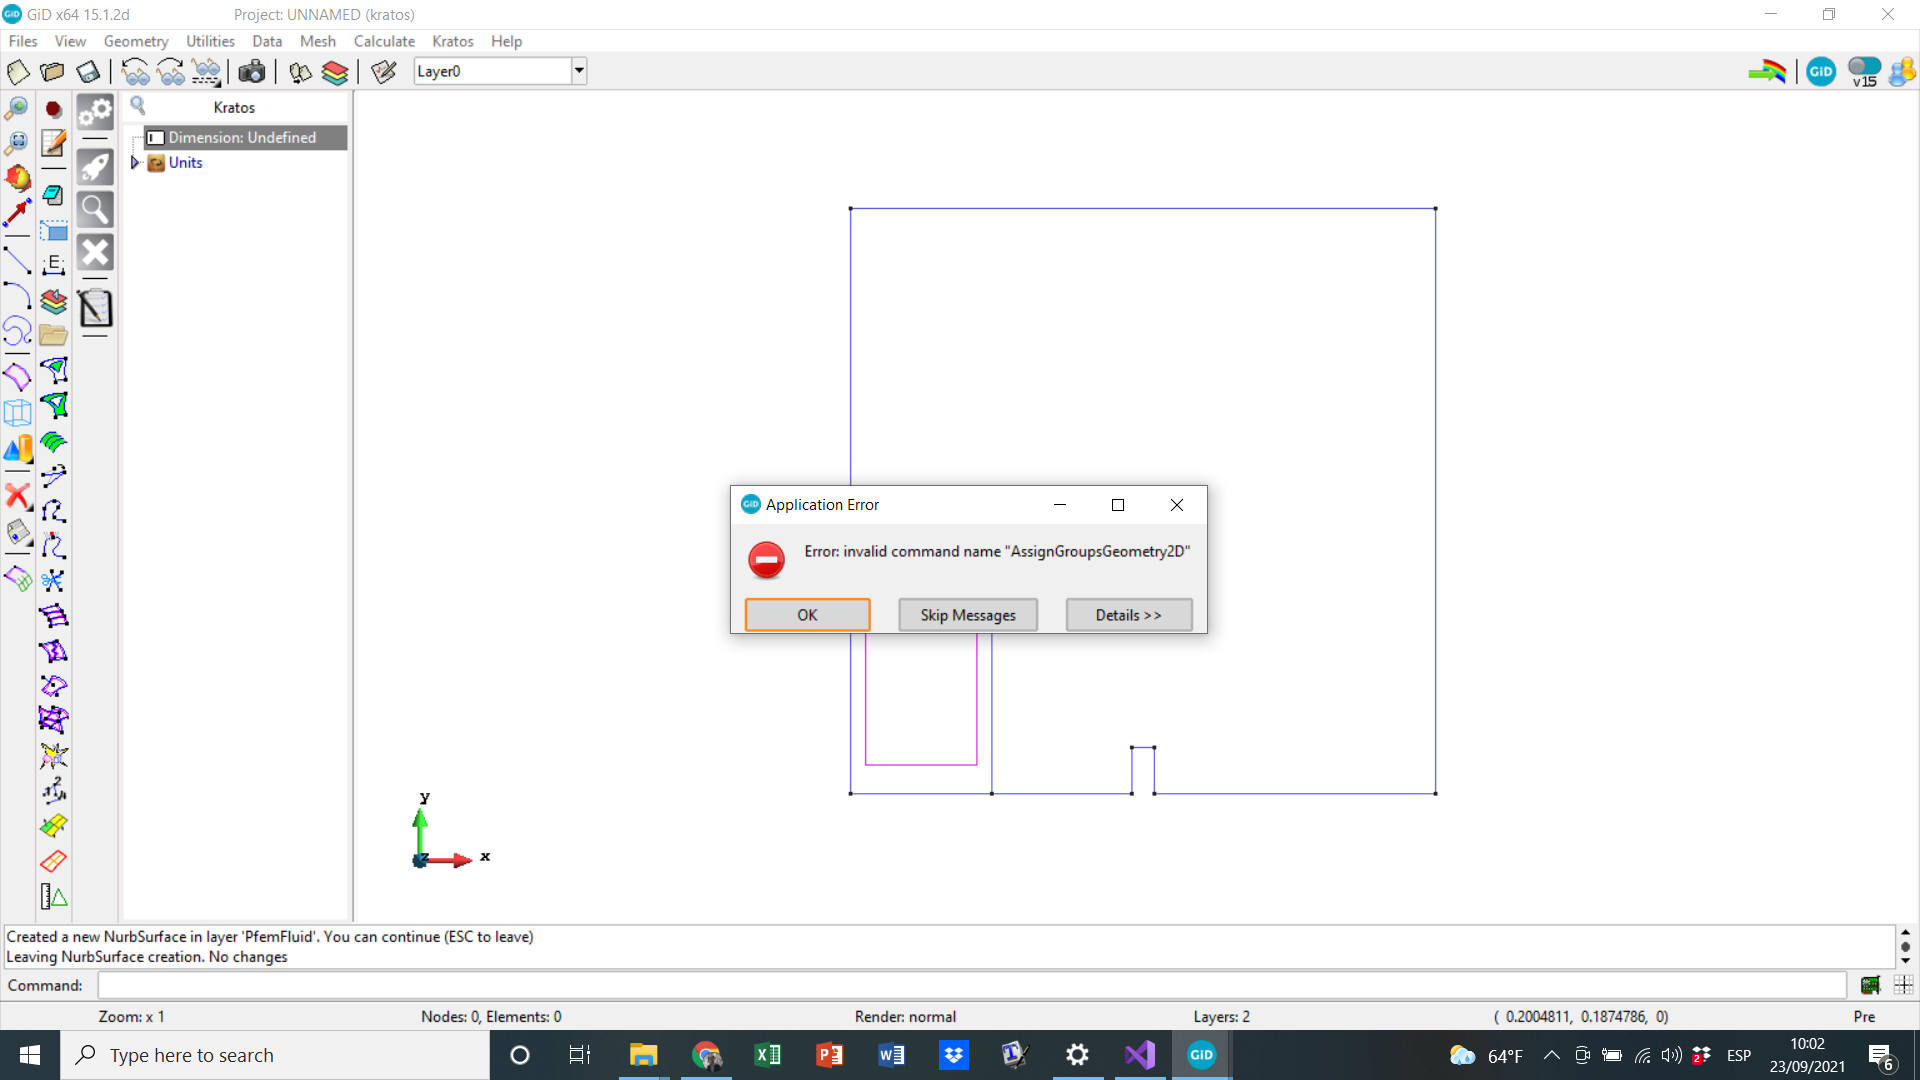
Task: Open the Layer0 dropdown list
Action: click(x=579, y=71)
